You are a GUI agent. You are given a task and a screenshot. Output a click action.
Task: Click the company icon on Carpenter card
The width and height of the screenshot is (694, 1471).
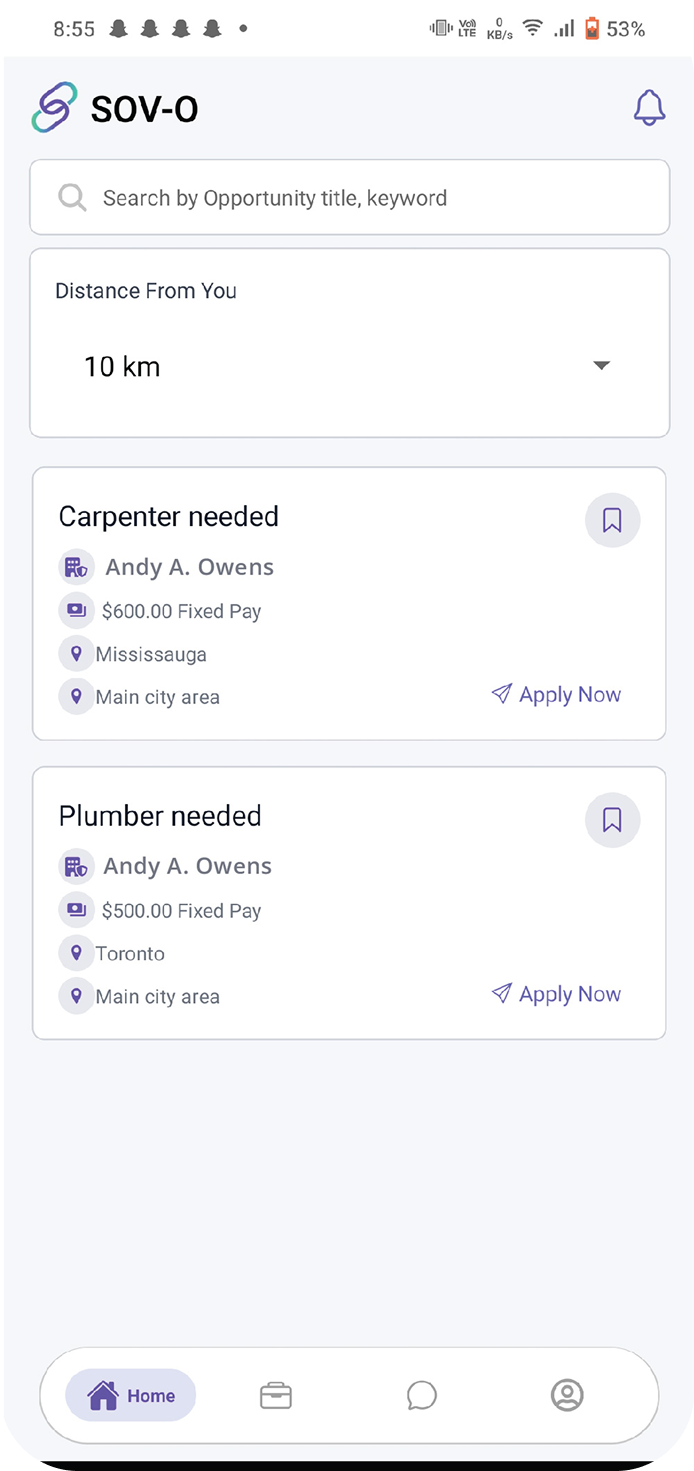pos(76,567)
